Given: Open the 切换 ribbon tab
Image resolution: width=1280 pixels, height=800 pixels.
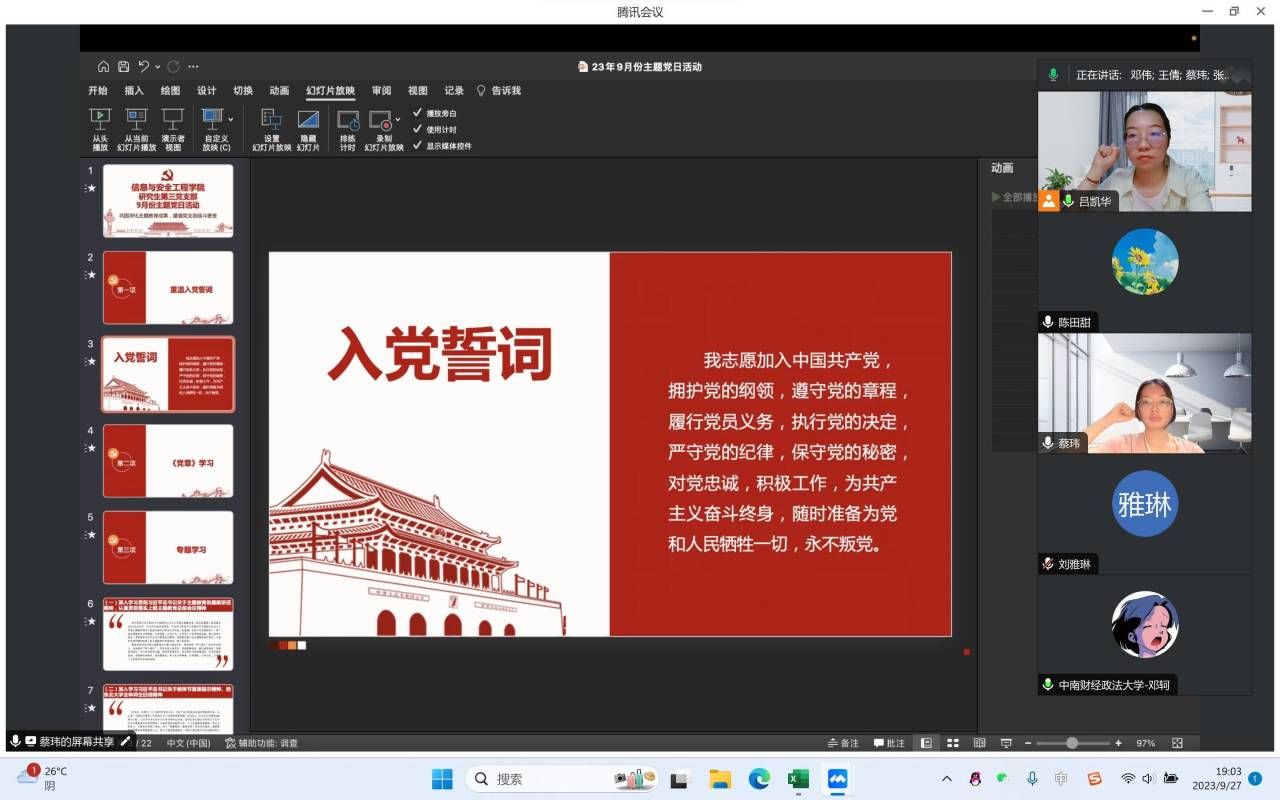Looking at the screenshot, I should (x=243, y=90).
